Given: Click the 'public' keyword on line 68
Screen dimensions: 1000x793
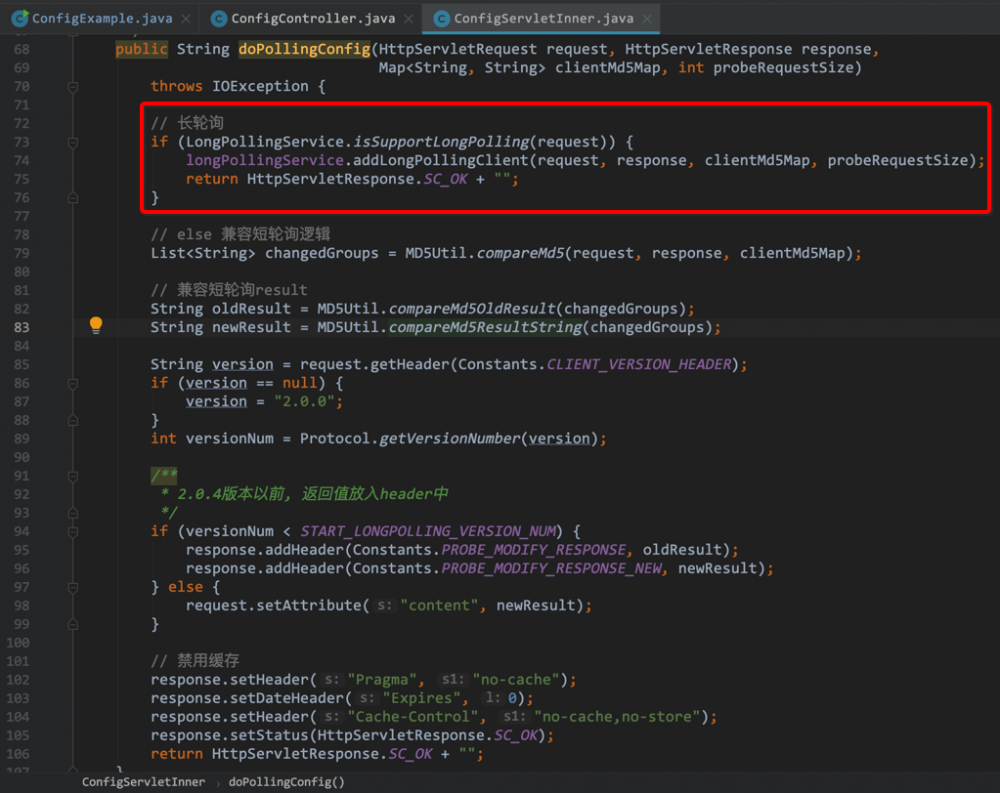Looking at the screenshot, I should coord(142,49).
